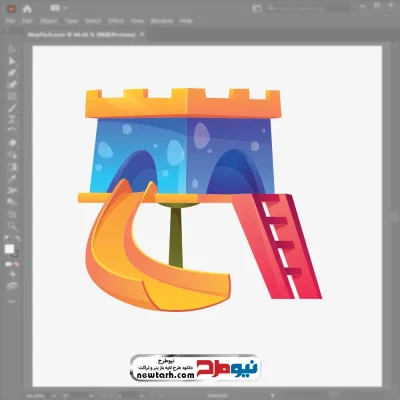Viewport: 400px width, 400px height.
Task: Select the Eyedropper tool
Action: [x=12, y=179]
